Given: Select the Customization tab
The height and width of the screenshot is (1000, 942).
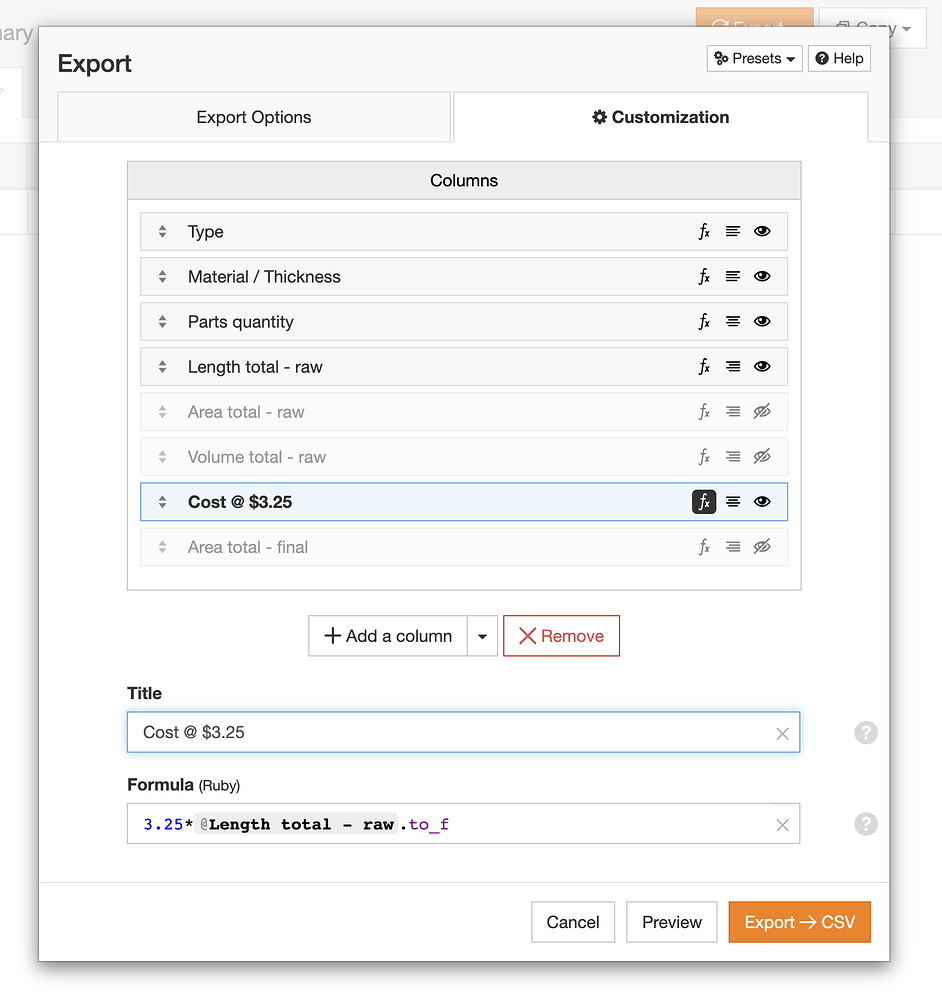Looking at the screenshot, I should click(x=660, y=117).
